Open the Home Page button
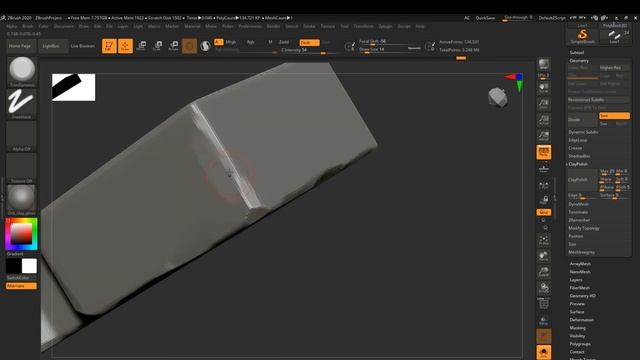 20,46
